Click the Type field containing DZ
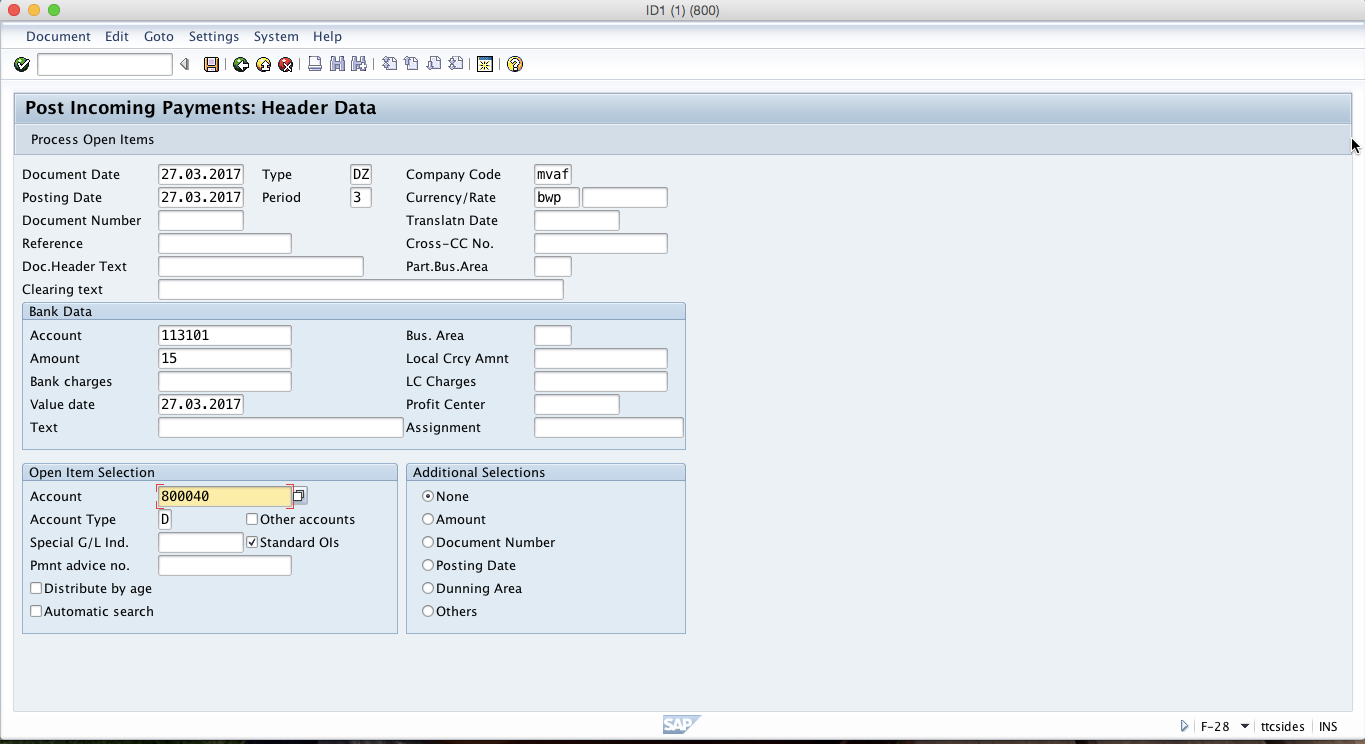The image size is (1365, 744). pyautogui.click(x=361, y=174)
